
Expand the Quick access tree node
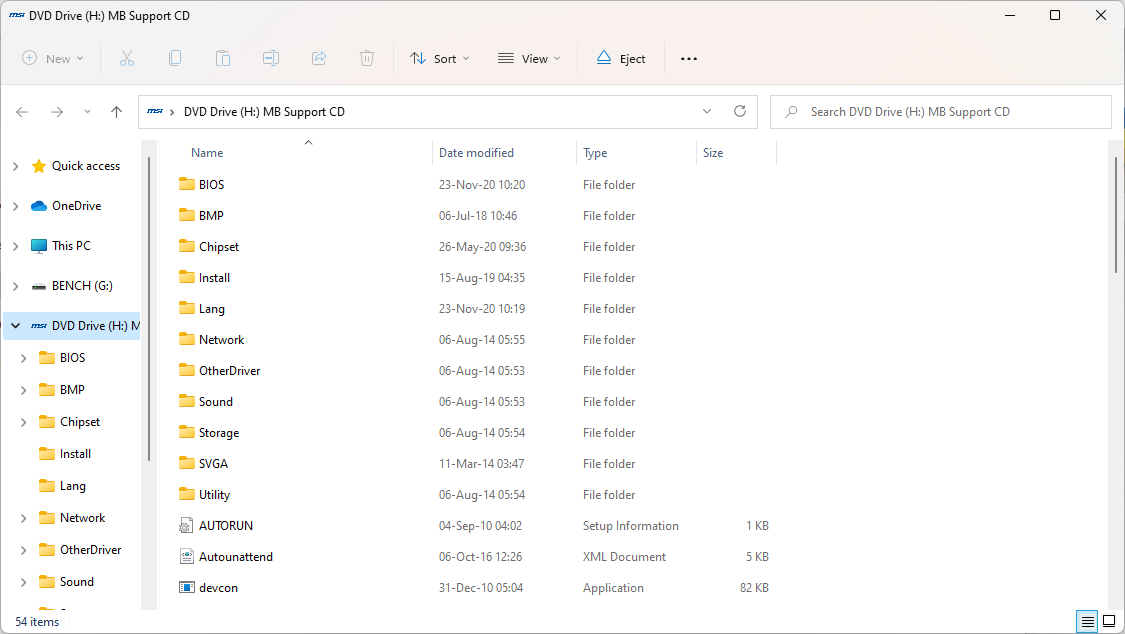(x=15, y=166)
